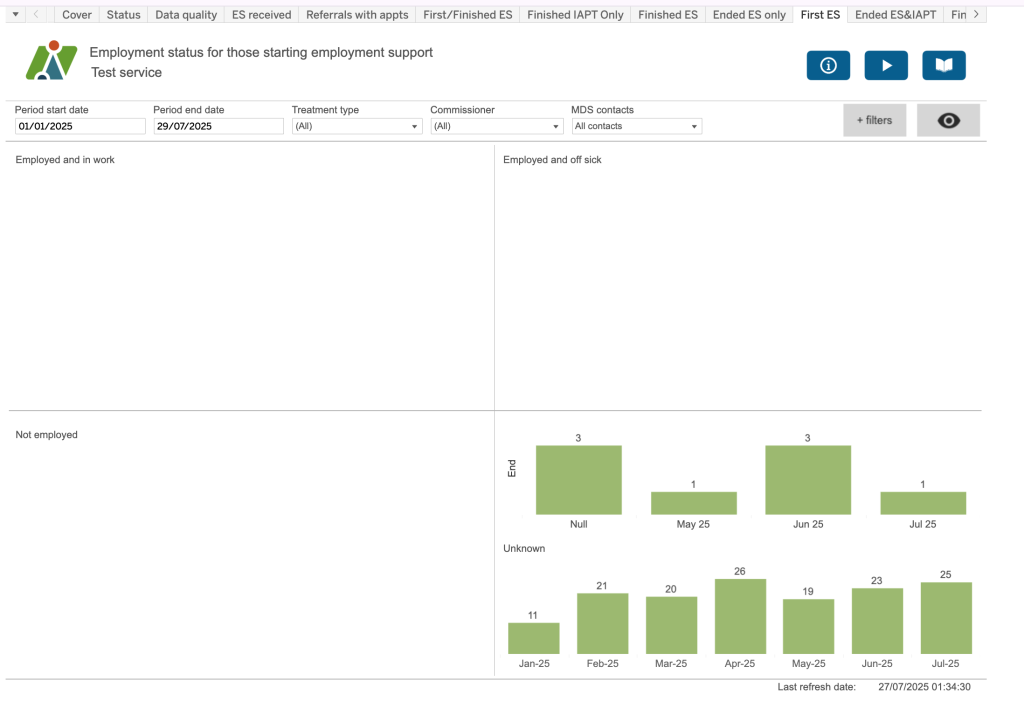Image resolution: width=1024 pixels, height=715 pixels.
Task: Select the Apr-25 bar in Unknown chart
Action: point(740,616)
